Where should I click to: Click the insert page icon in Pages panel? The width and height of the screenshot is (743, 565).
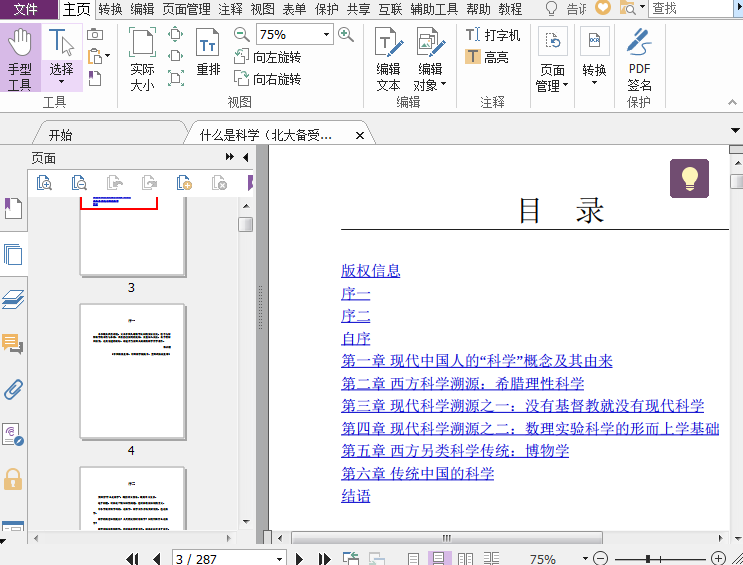coord(184,182)
